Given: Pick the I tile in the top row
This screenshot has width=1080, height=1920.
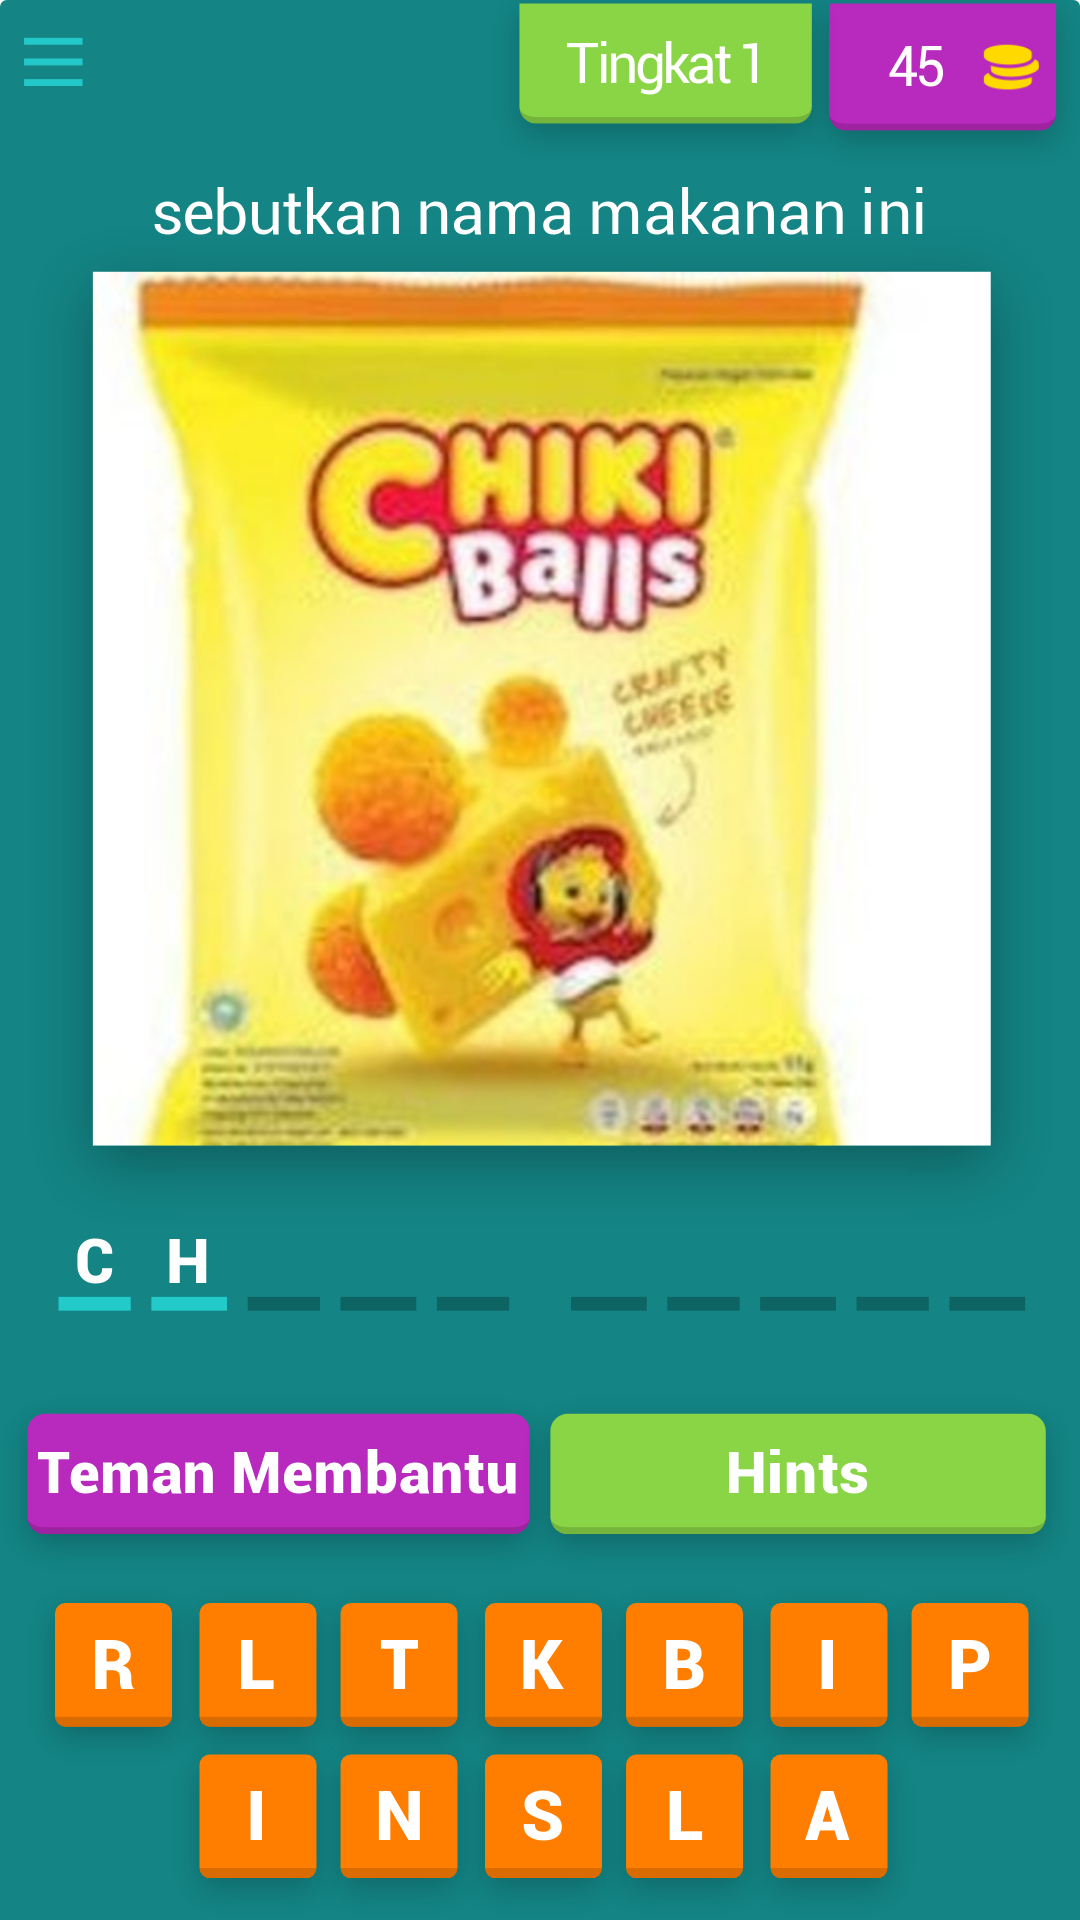Looking at the screenshot, I should click(829, 1665).
